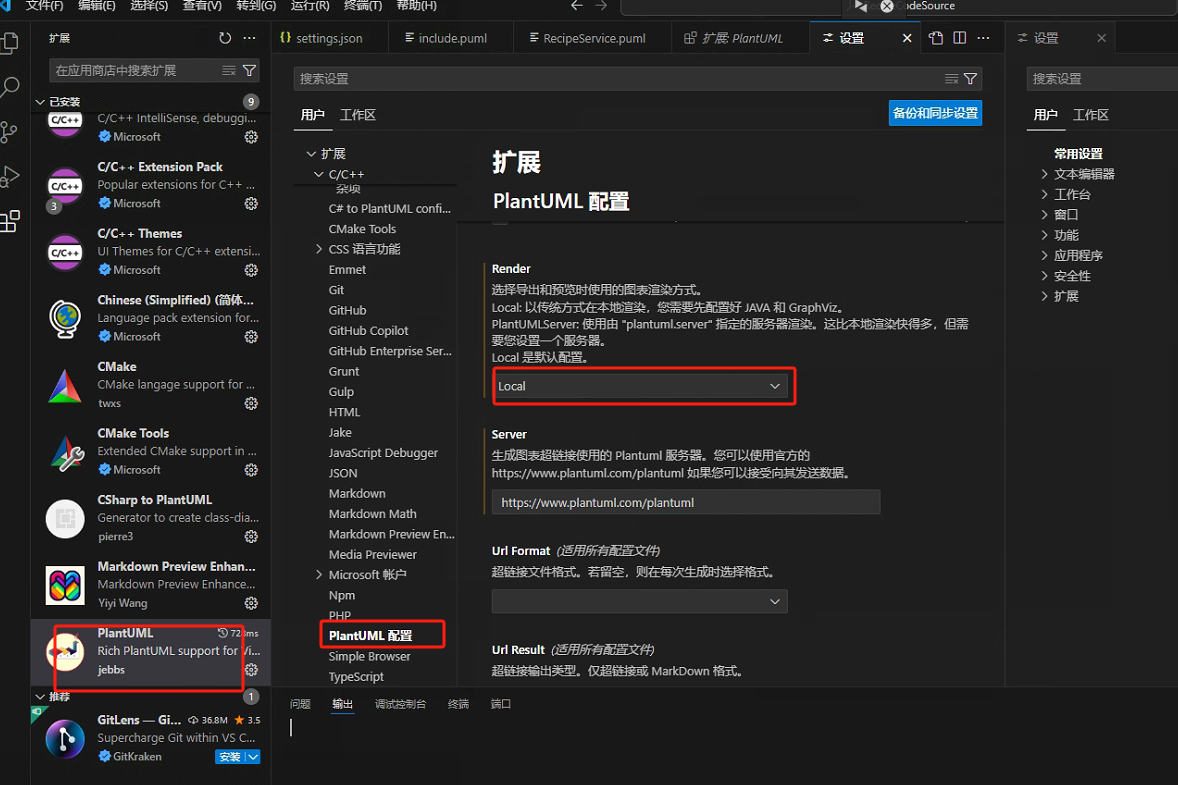This screenshot has height=785, width=1178.
Task: Open manage gear for Markdown Preview Enhanced
Action: [251, 603]
